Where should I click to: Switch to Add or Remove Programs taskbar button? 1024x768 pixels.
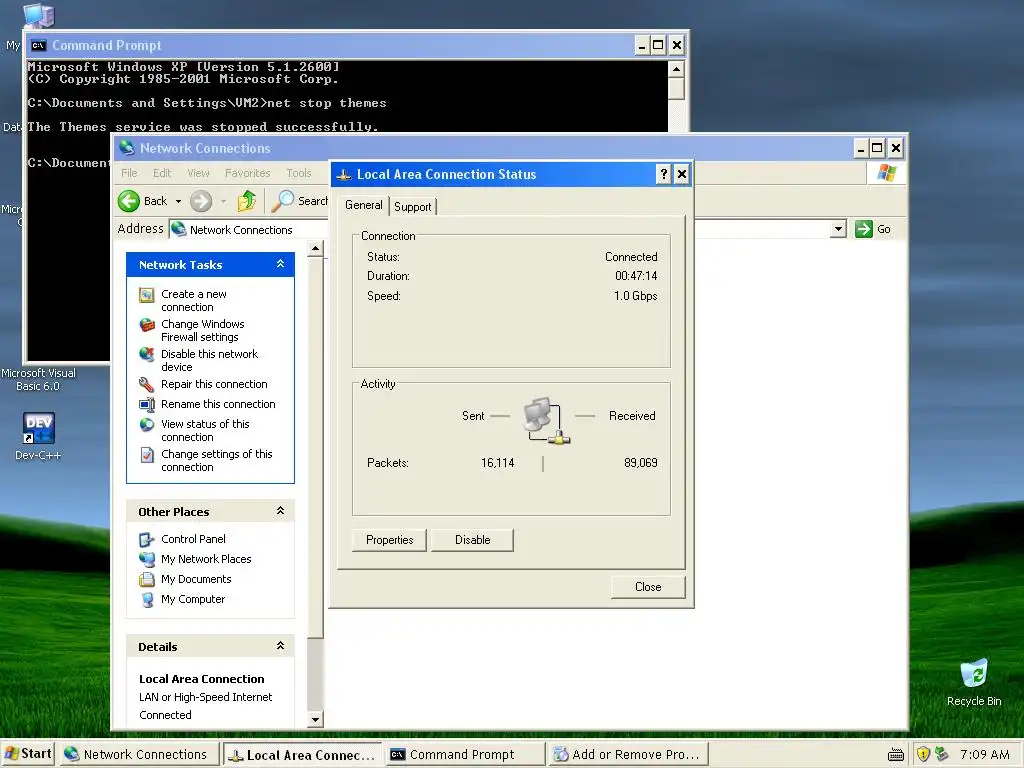(x=628, y=755)
